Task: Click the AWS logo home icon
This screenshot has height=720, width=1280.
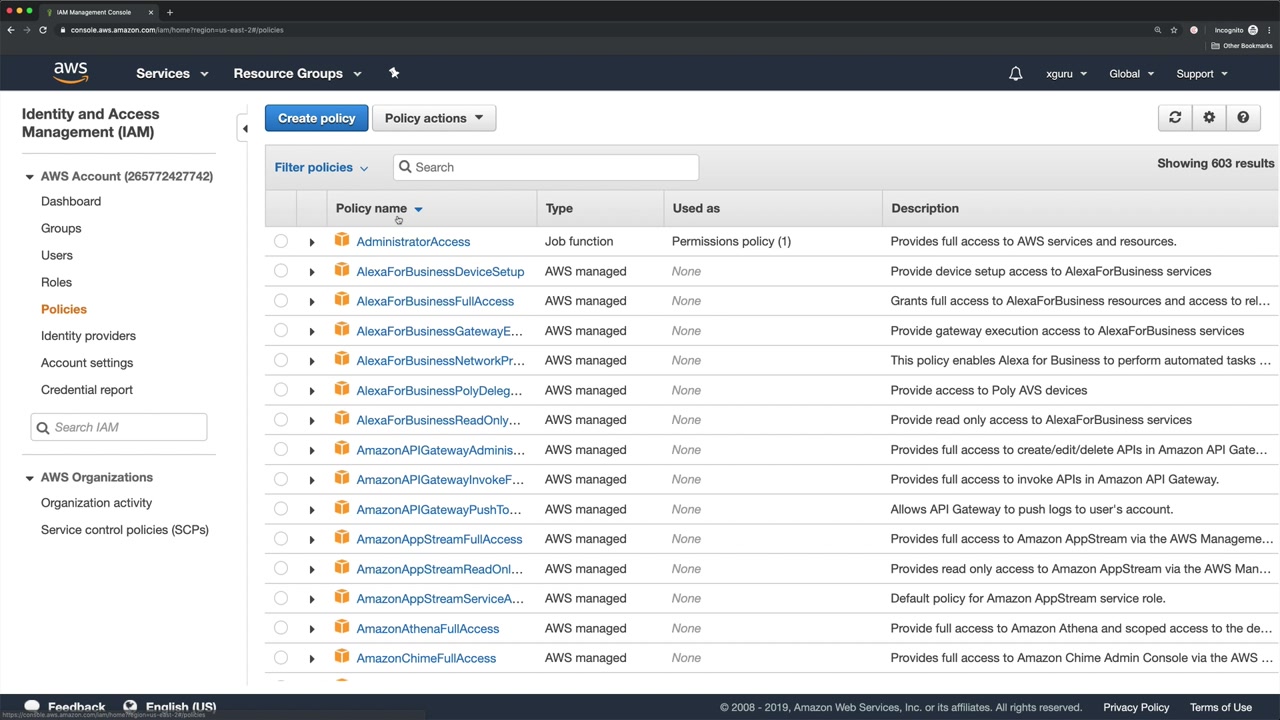Action: tap(71, 73)
